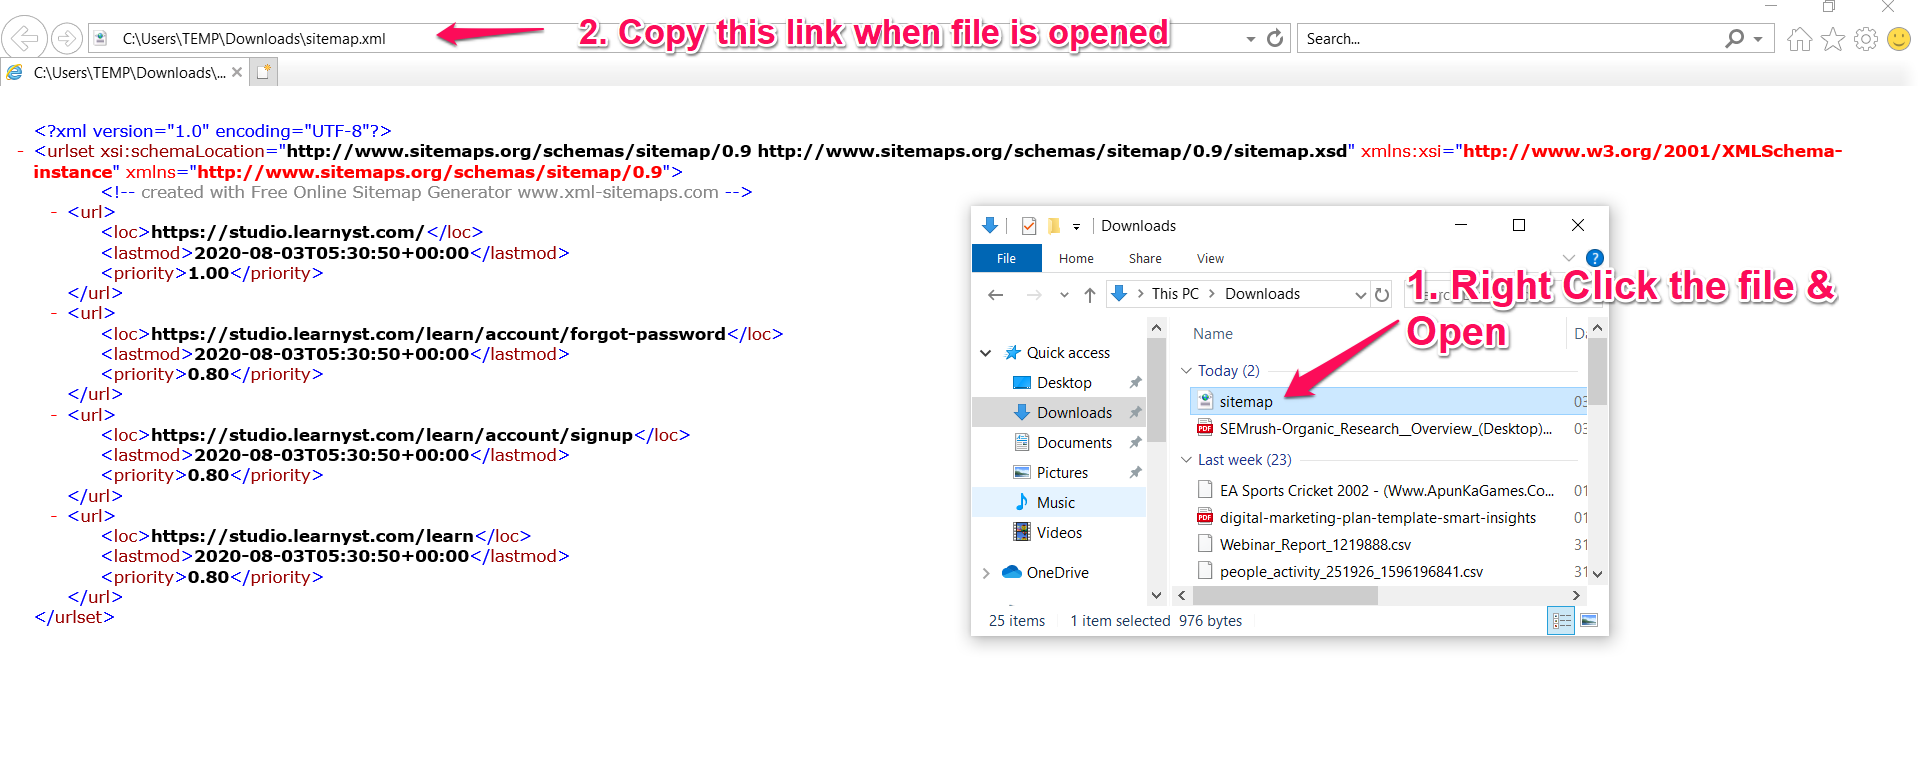Click the pin icon next to Desktop

1135,383
